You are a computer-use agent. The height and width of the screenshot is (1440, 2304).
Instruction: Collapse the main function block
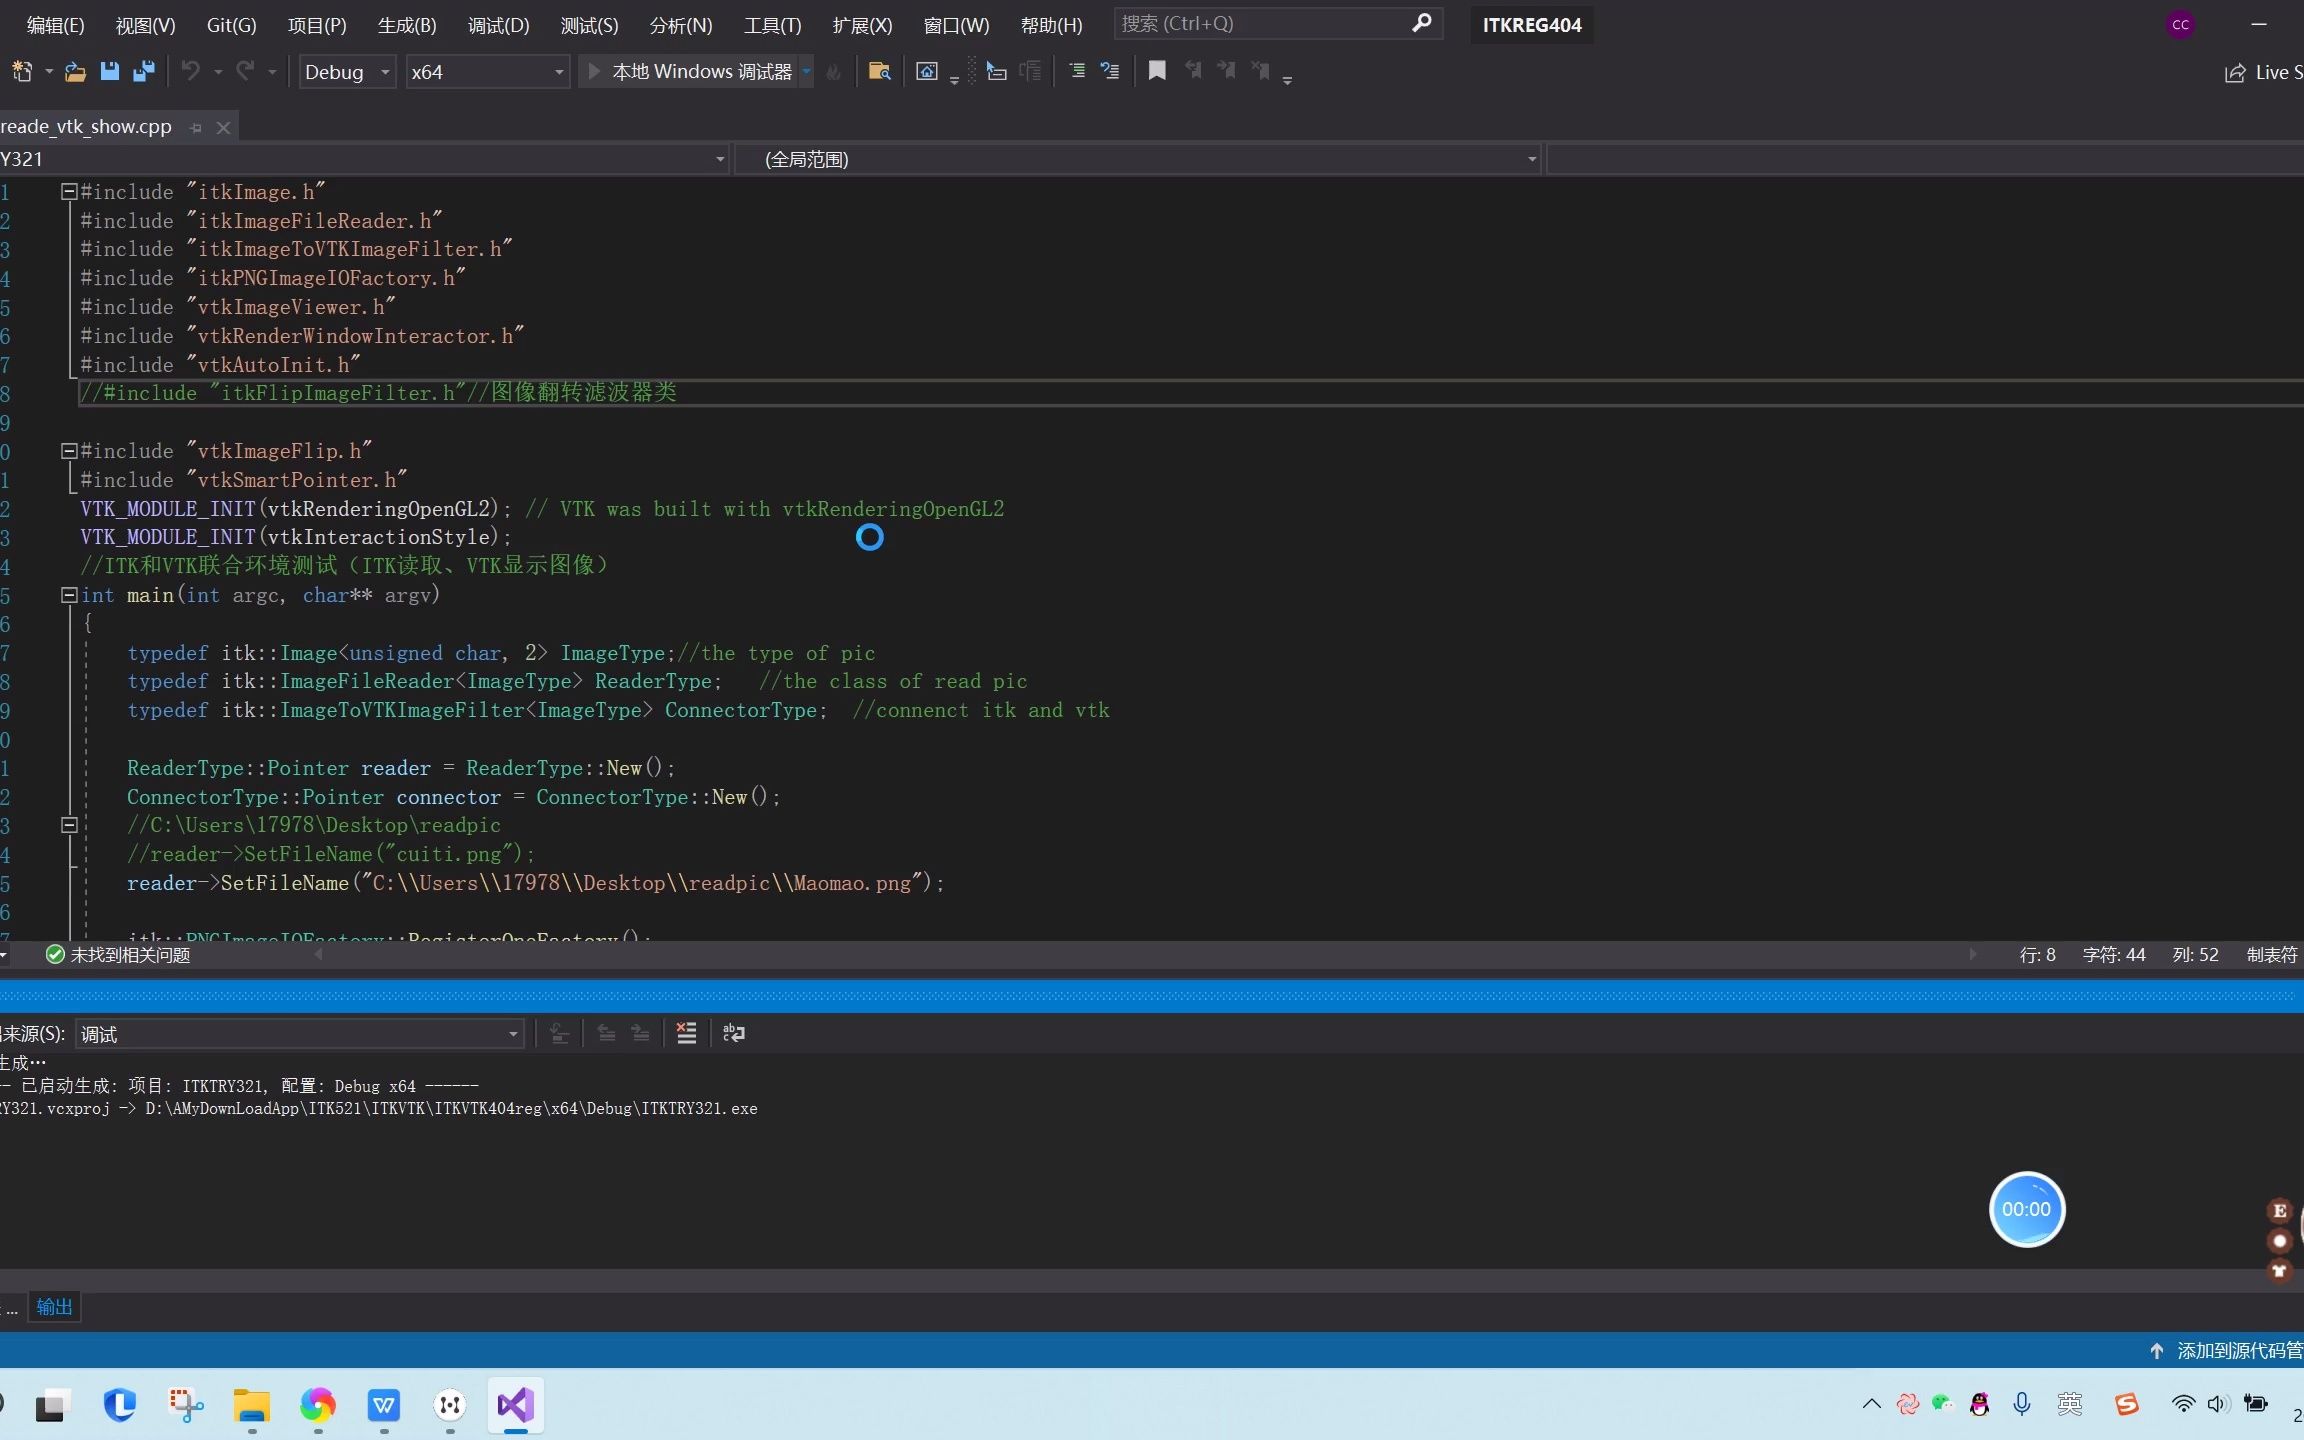(x=69, y=595)
